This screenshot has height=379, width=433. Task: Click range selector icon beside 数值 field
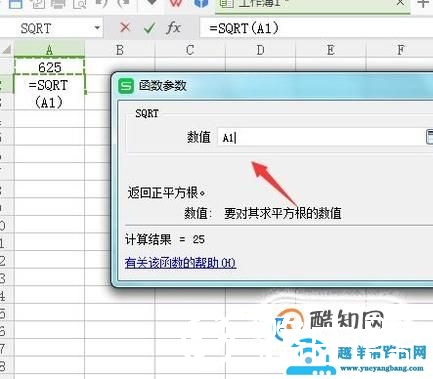pyautogui.click(x=429, y=137)
